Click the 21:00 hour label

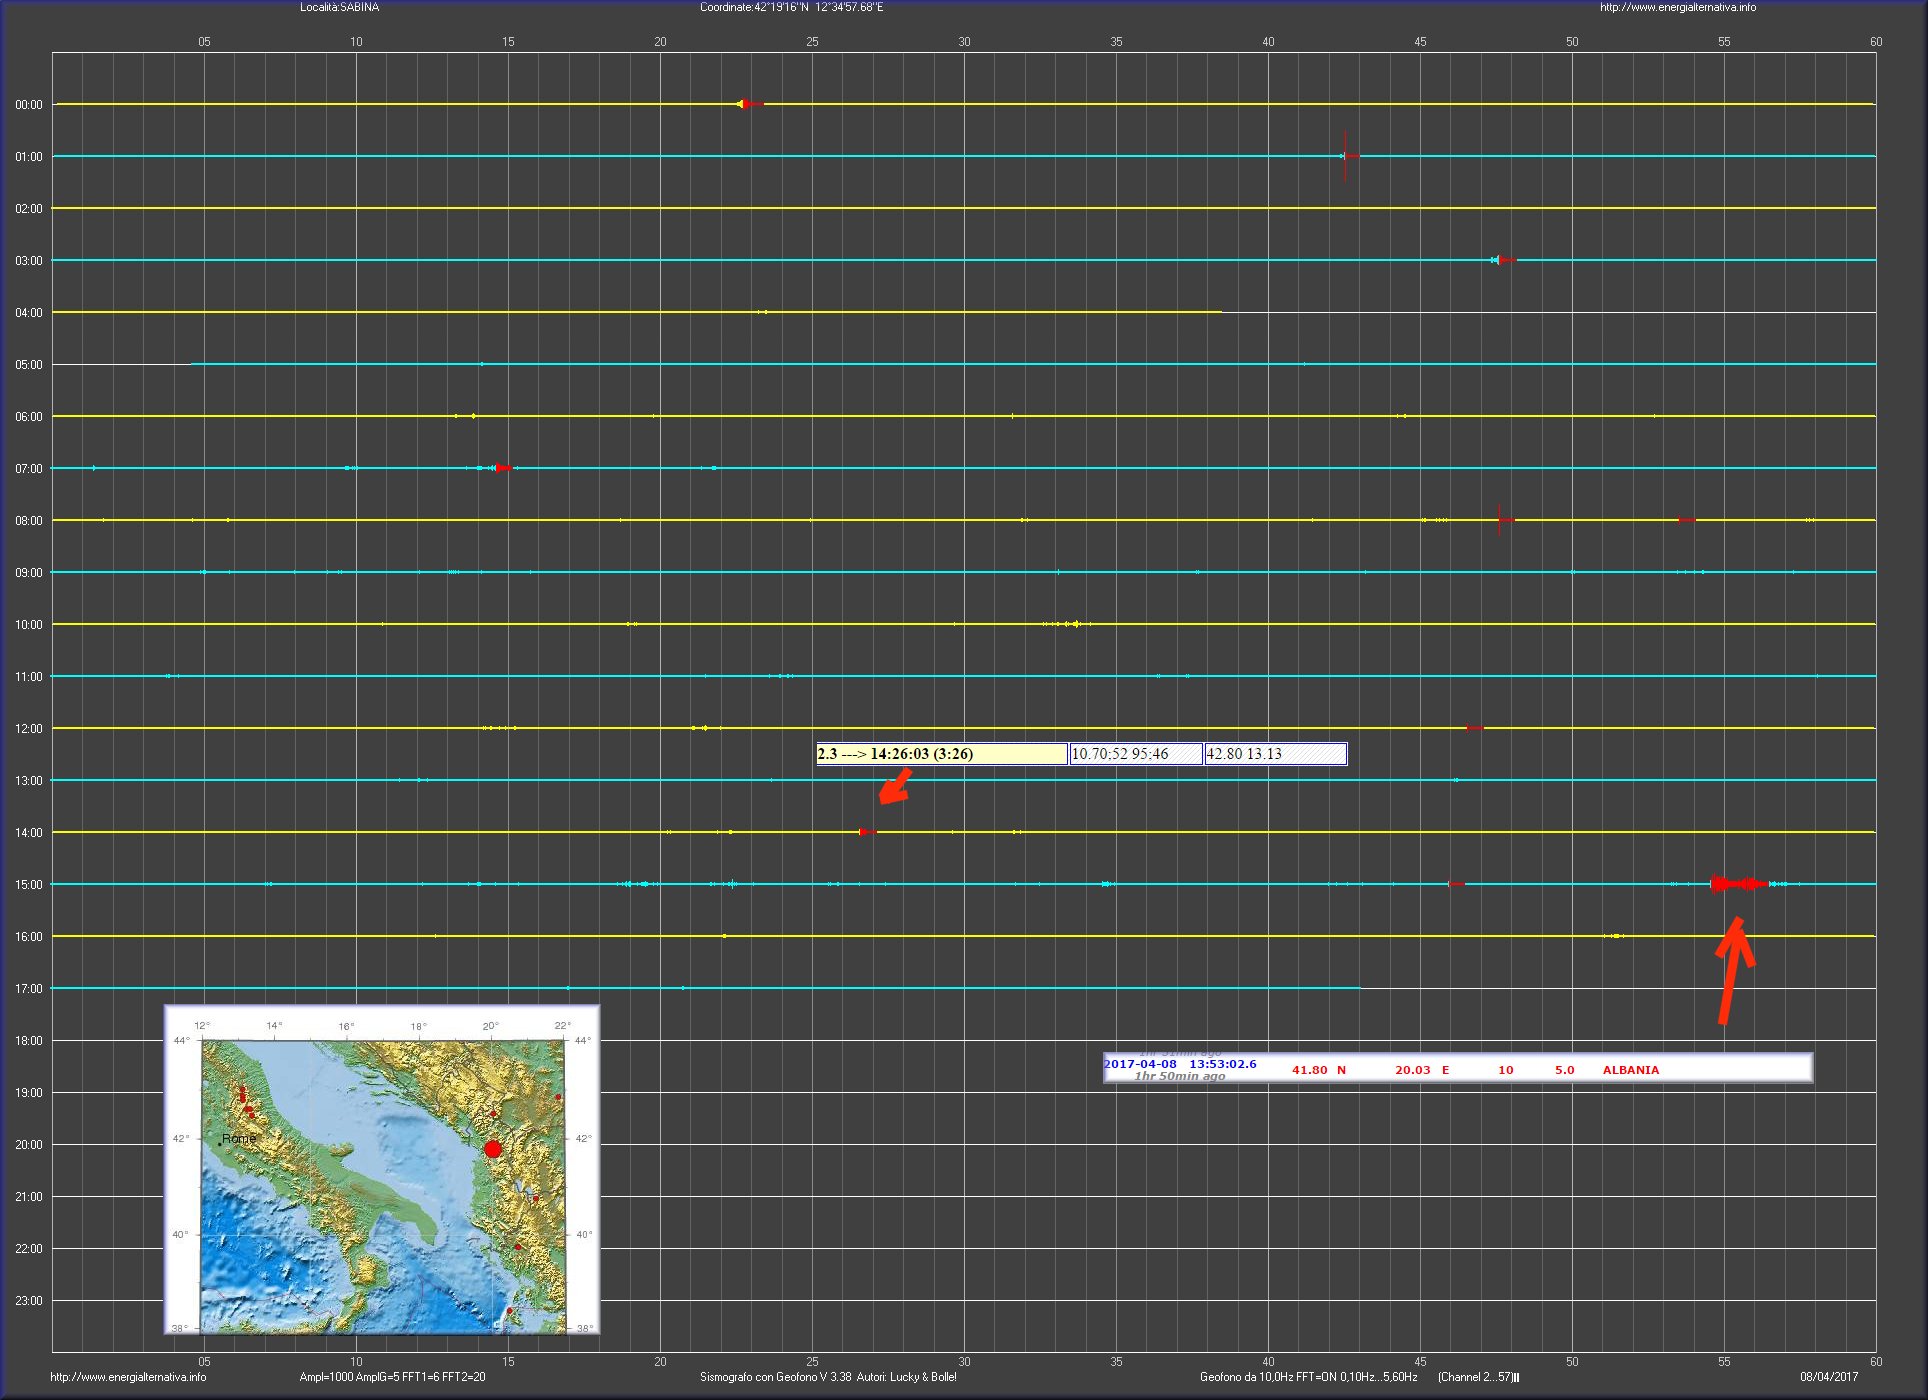click(x=29, y=1197)
